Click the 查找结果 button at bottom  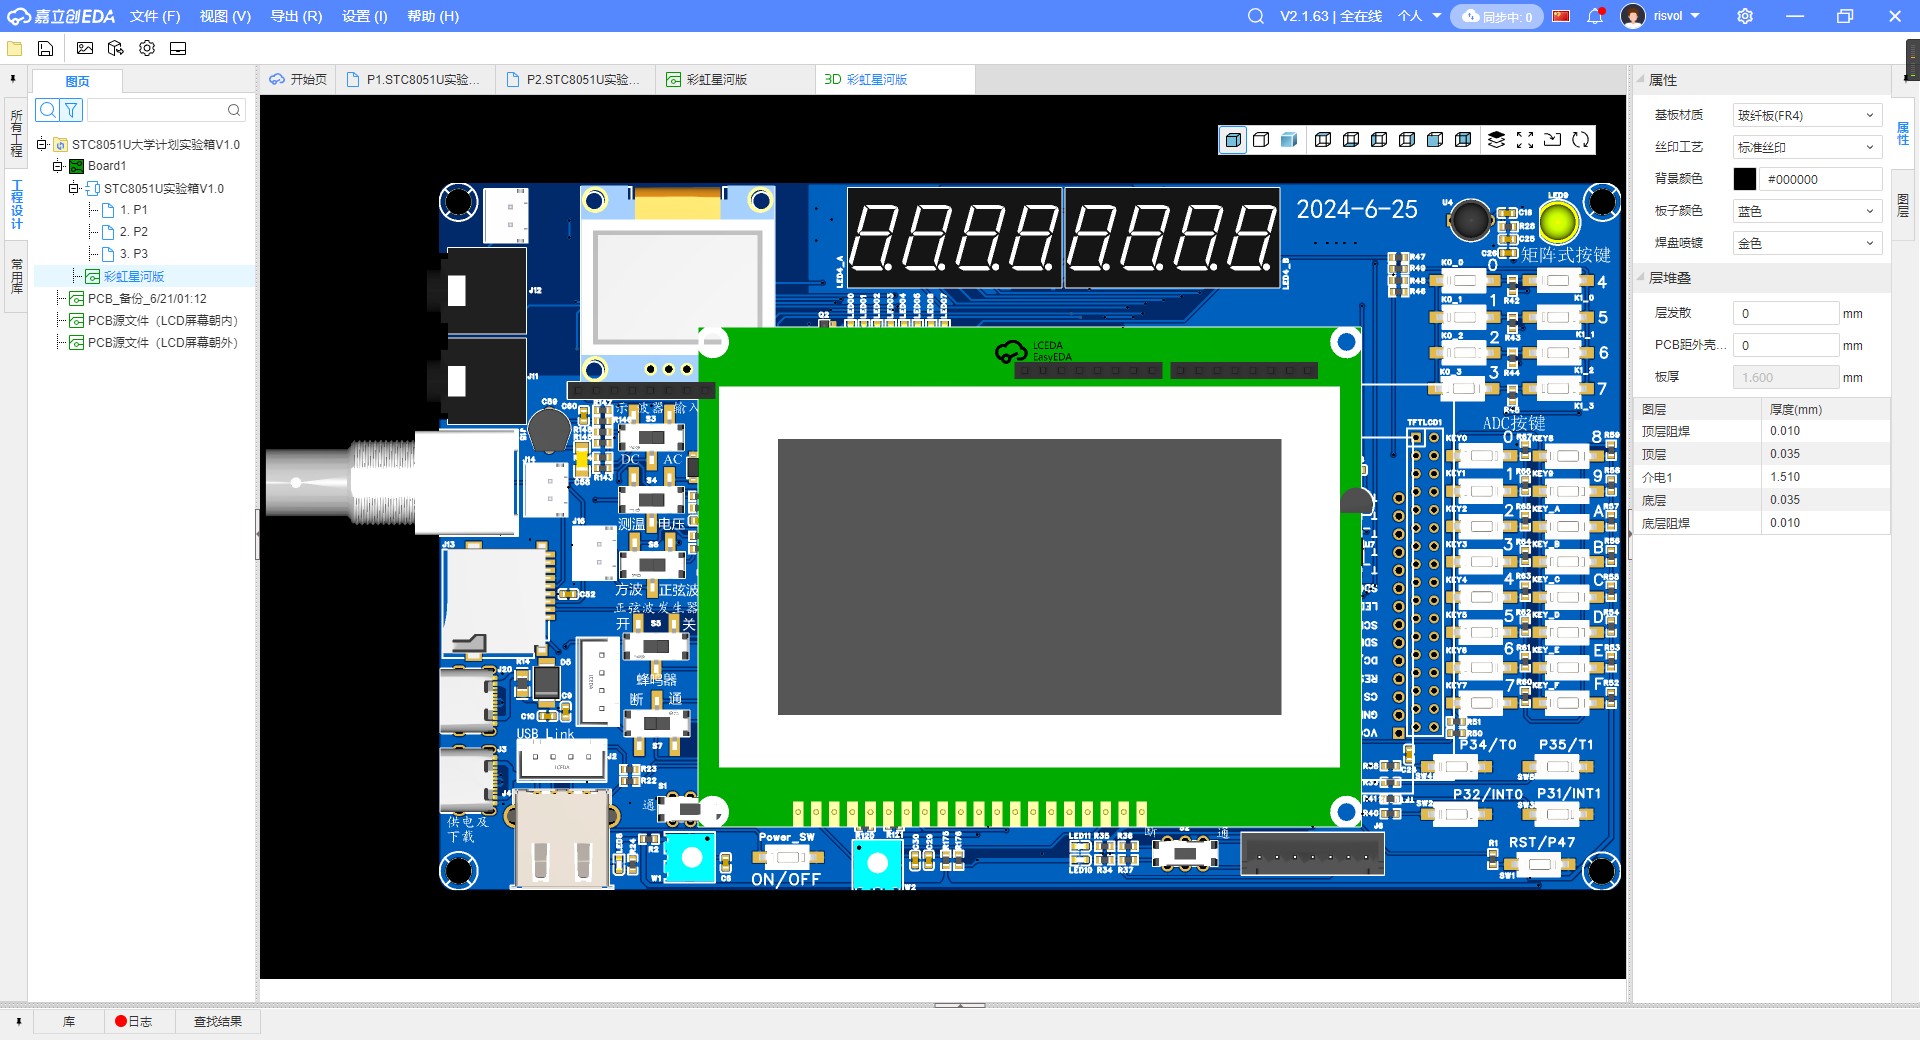218,1021
